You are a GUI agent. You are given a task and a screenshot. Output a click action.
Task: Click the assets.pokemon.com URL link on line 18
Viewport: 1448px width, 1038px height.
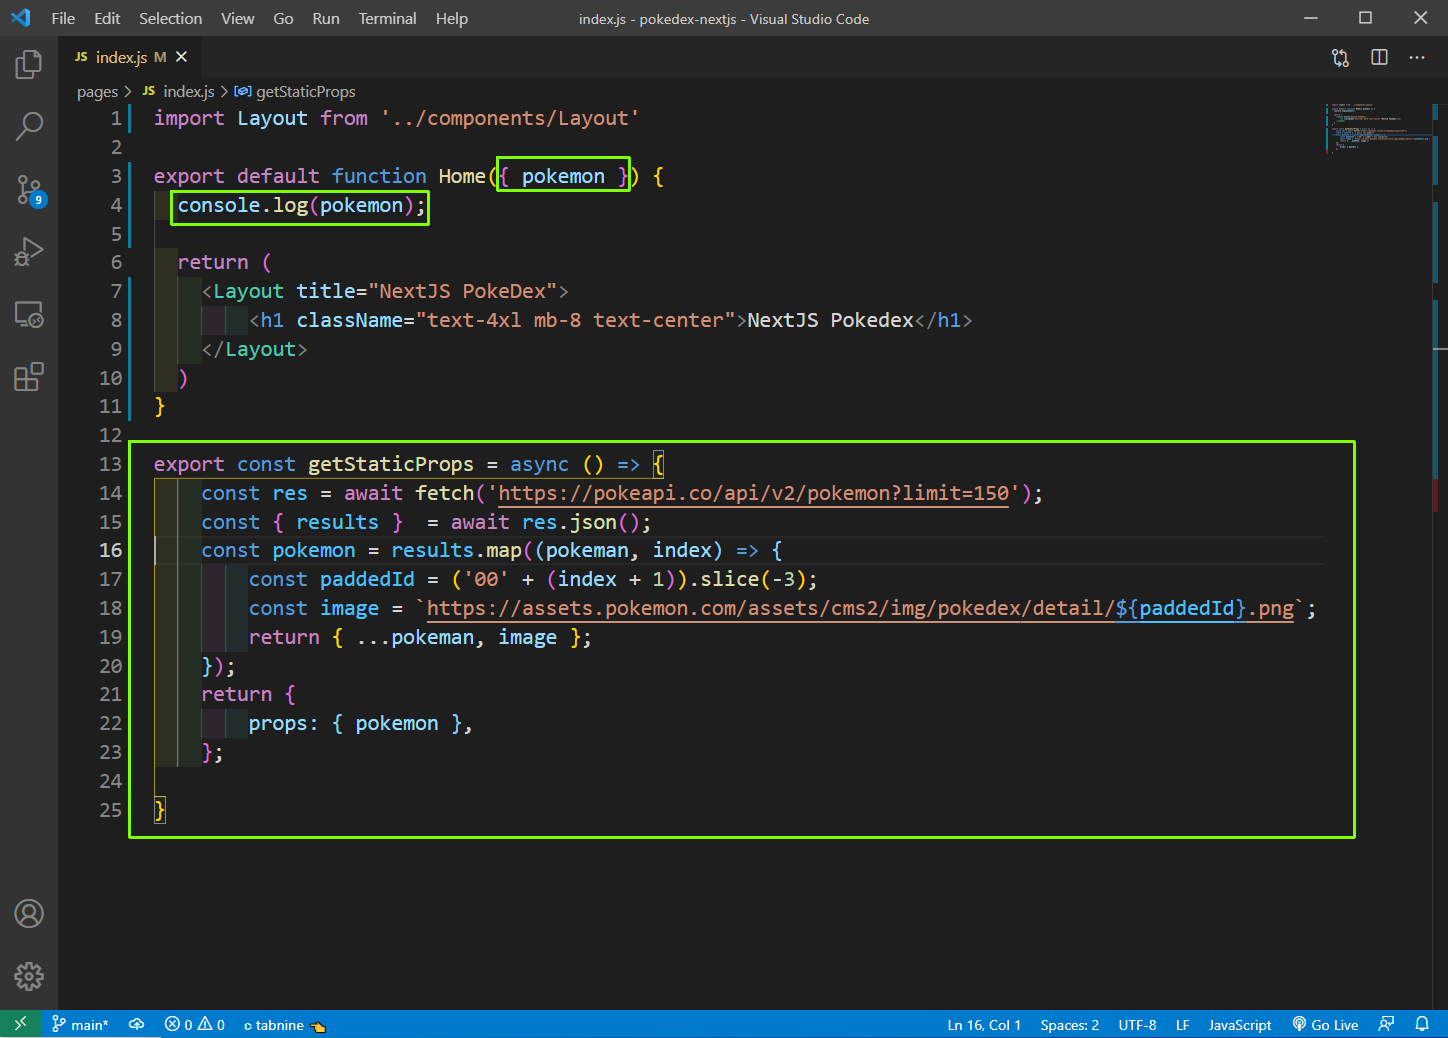click(x=861, y=608)
